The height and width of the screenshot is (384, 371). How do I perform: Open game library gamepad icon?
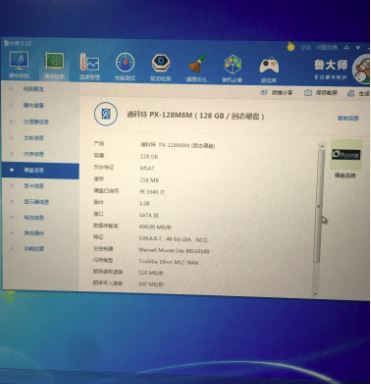click(x=269, y=66)
